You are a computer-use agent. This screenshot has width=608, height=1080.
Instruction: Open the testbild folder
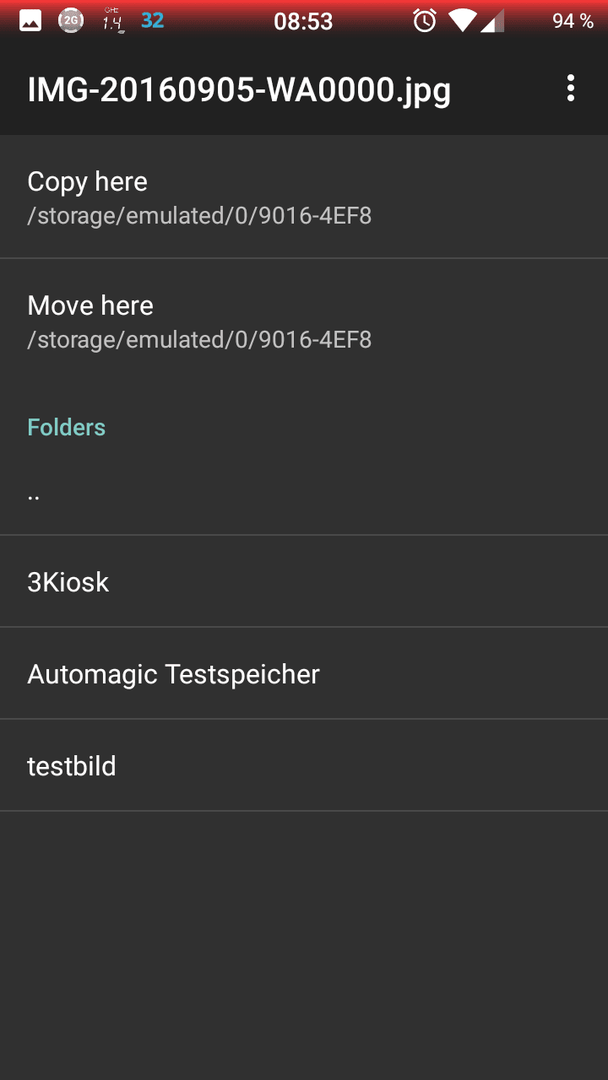[x=304, y=765]
